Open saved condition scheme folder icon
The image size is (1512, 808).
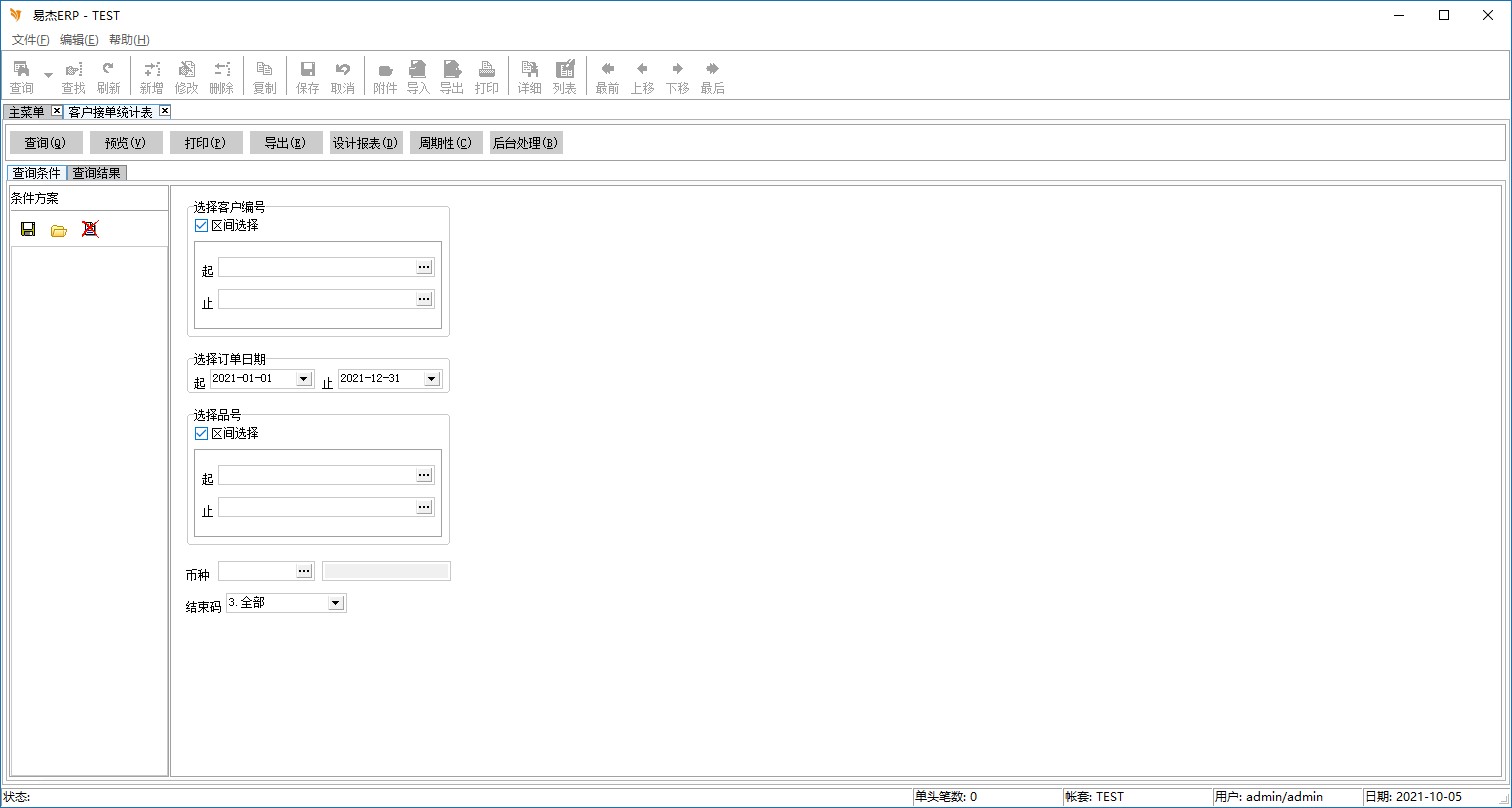(59, 230)
